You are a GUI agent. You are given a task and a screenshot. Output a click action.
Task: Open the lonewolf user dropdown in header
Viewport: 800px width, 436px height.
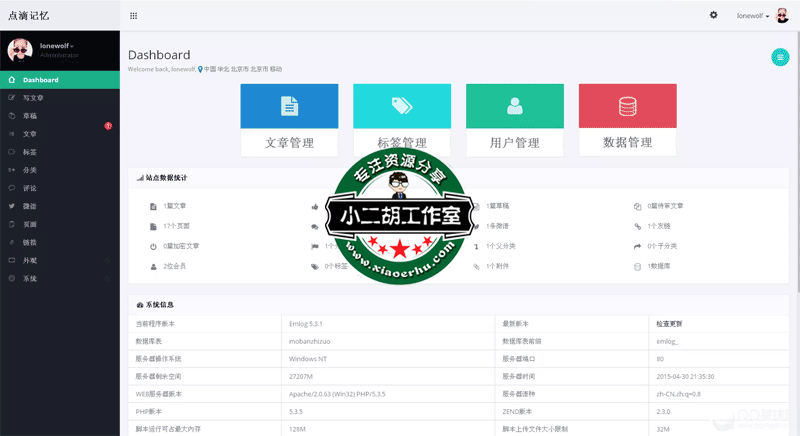(759, 15)
